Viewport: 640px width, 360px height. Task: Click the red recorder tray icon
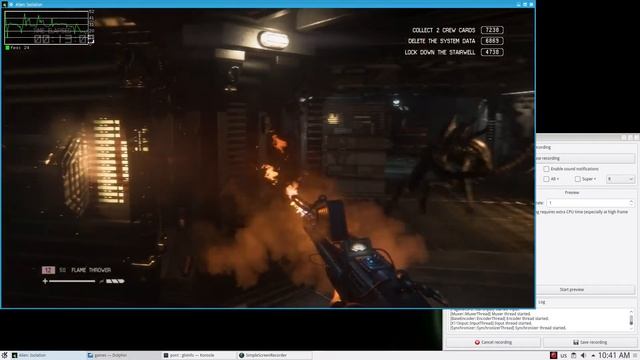coord(553,356)
